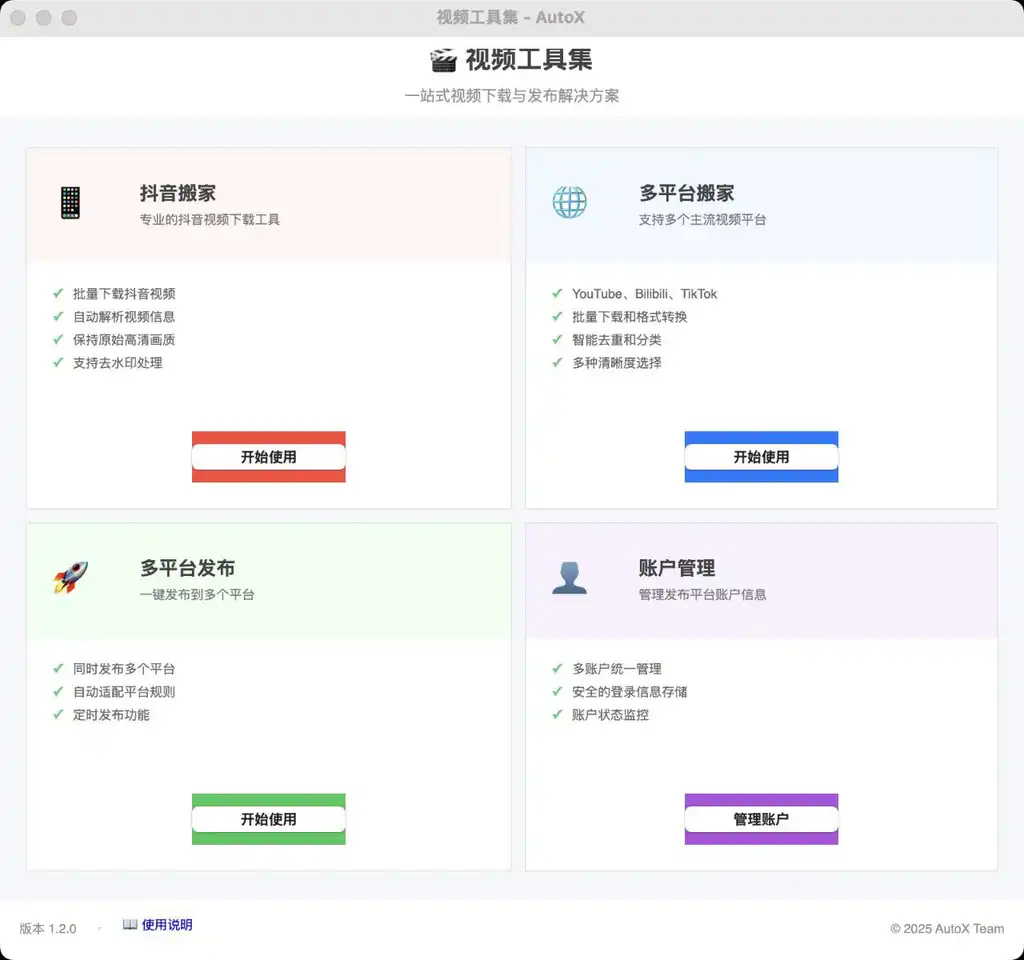
Task: Click the 账户管理 card title
Action: pyautogui.click(x=677, y=568)
